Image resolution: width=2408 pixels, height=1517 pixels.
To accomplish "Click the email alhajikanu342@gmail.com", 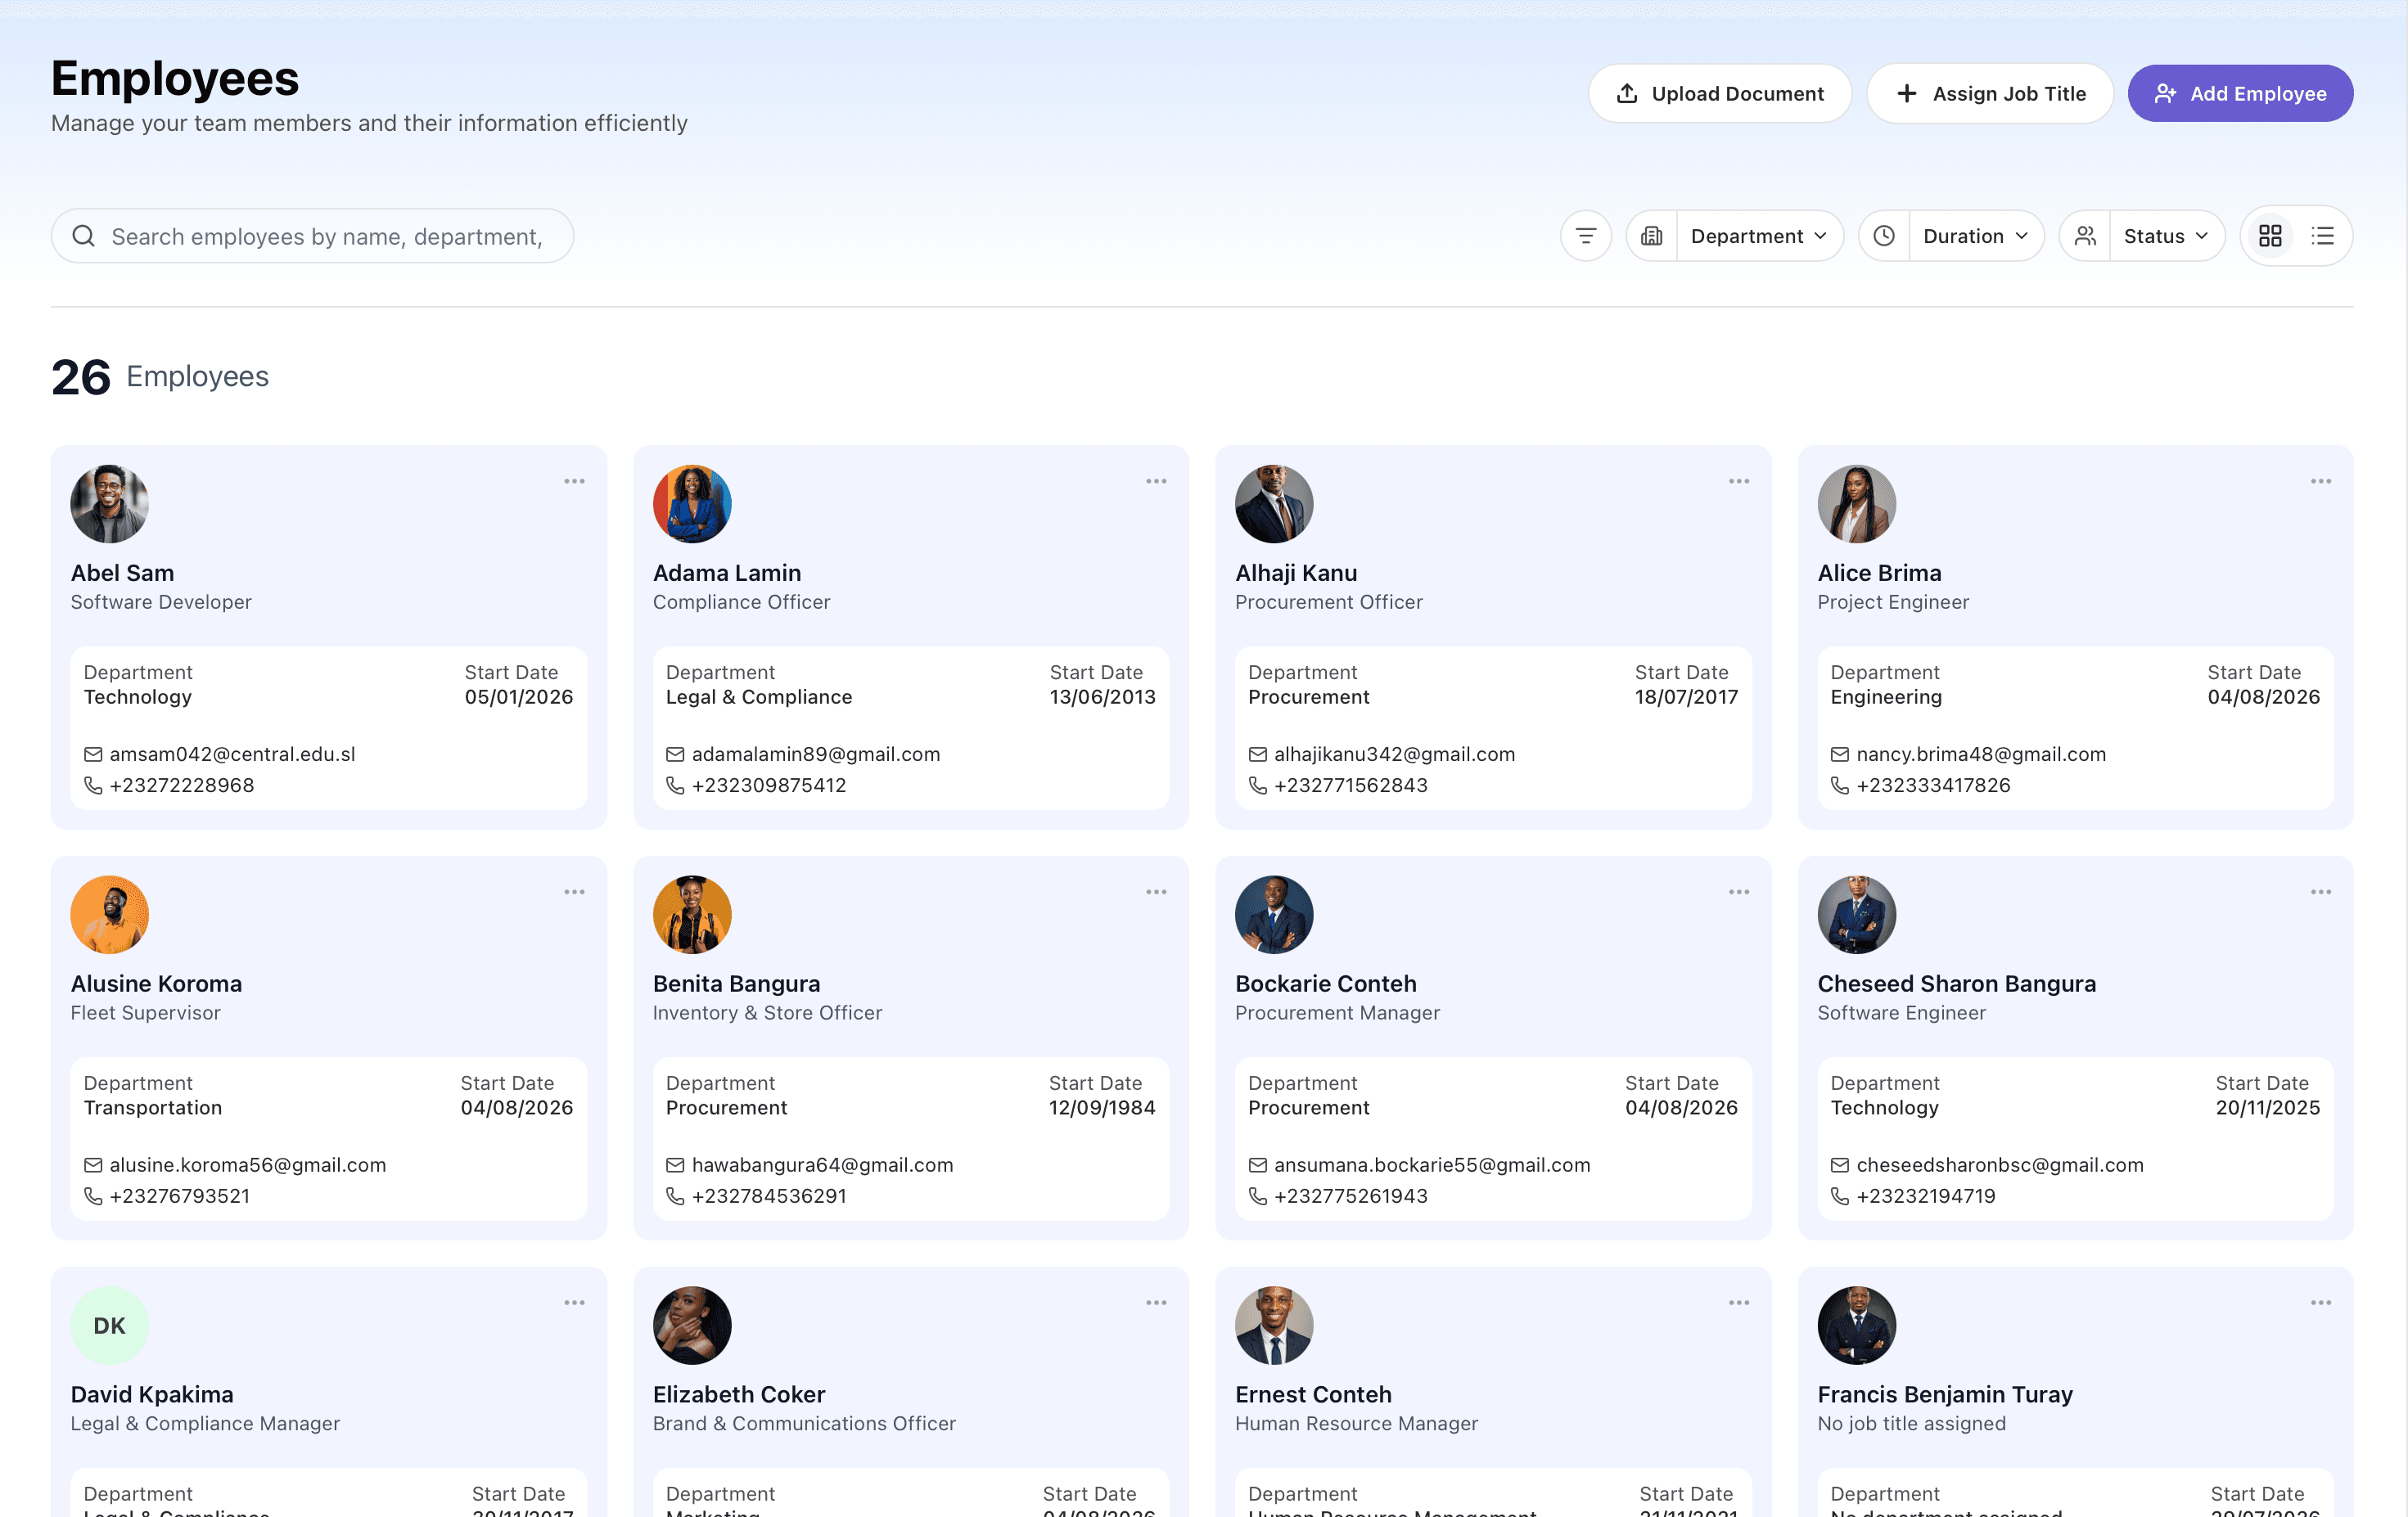I will 1394,755.
